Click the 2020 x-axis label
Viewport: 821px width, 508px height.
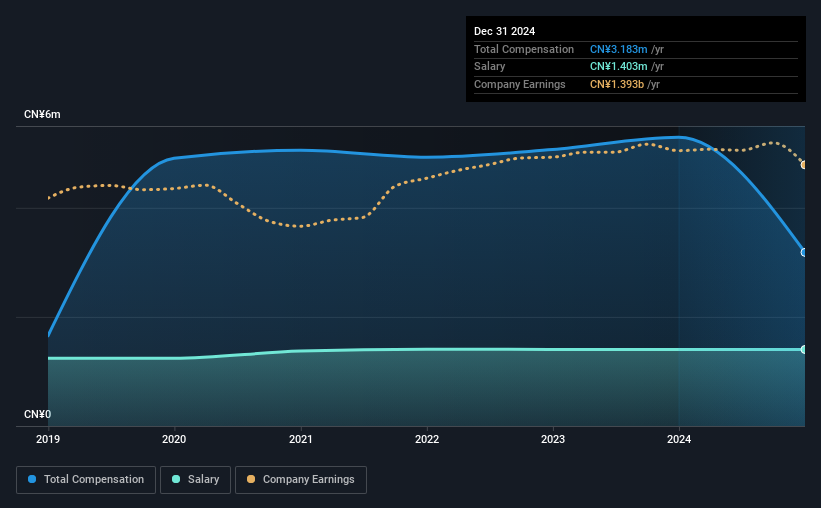tap(174, 439)
